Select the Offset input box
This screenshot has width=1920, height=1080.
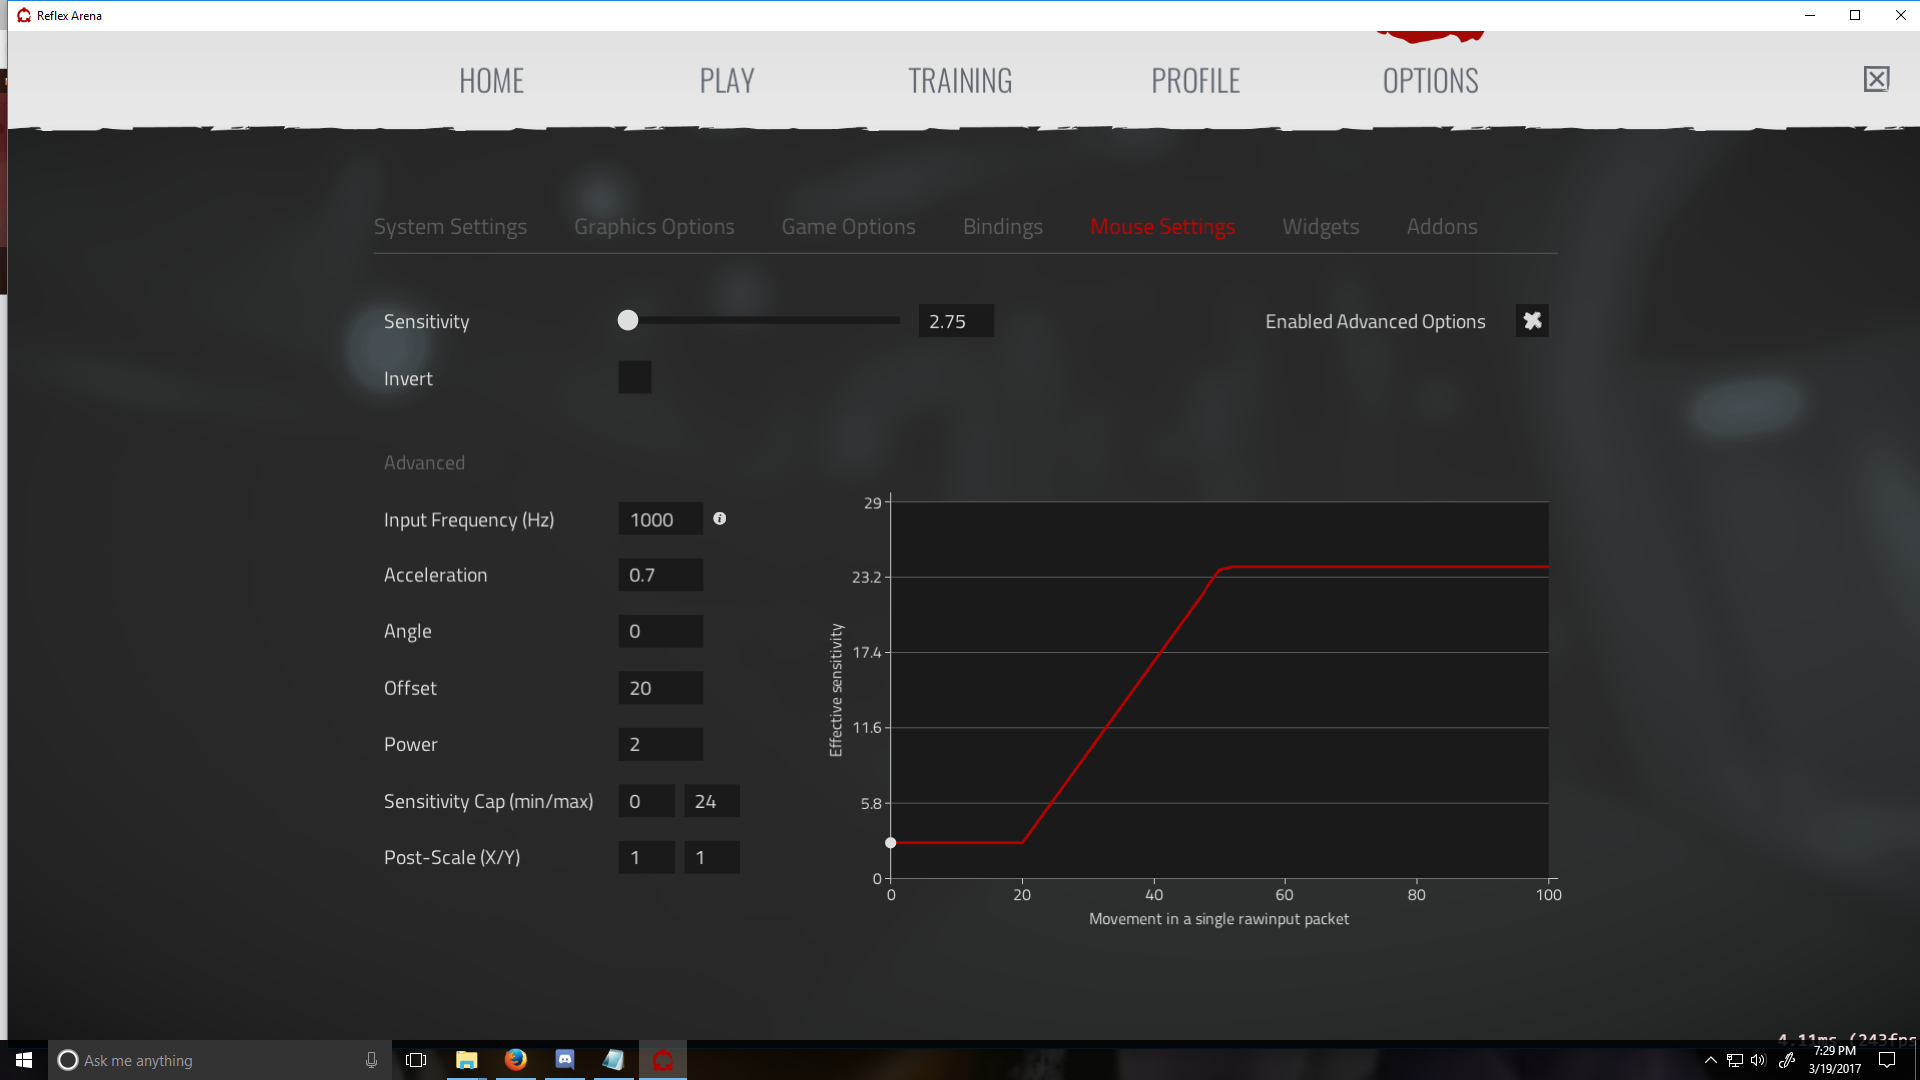660,687
